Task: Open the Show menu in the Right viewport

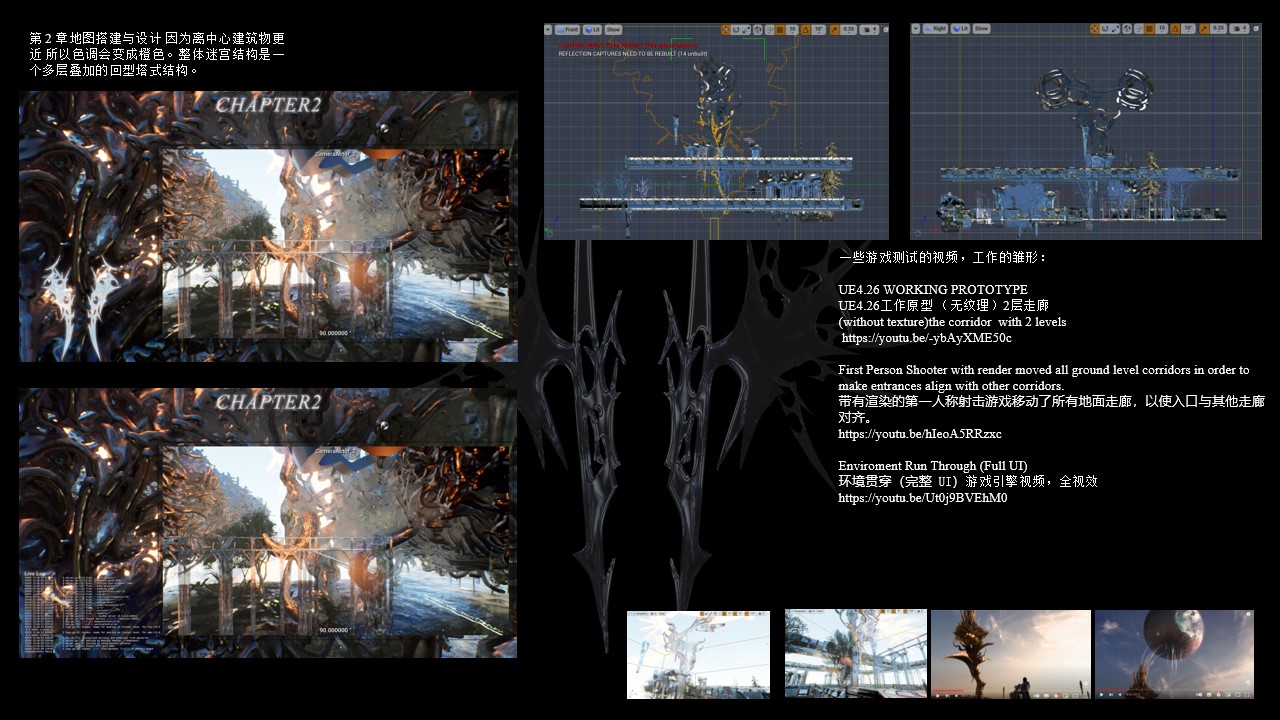Action: 981,29
